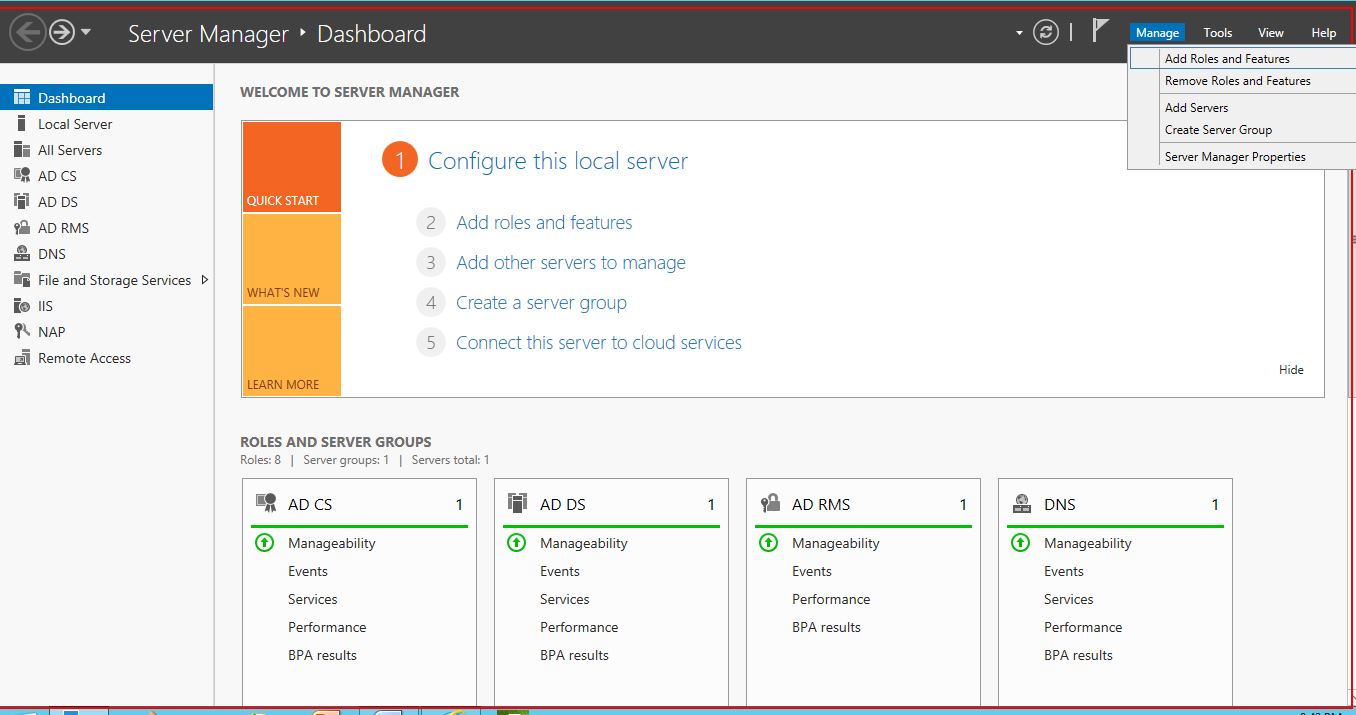Screen dimensions: 1356x715
Task: Select Local Server in the sidebar
Action: pos(75,124)
